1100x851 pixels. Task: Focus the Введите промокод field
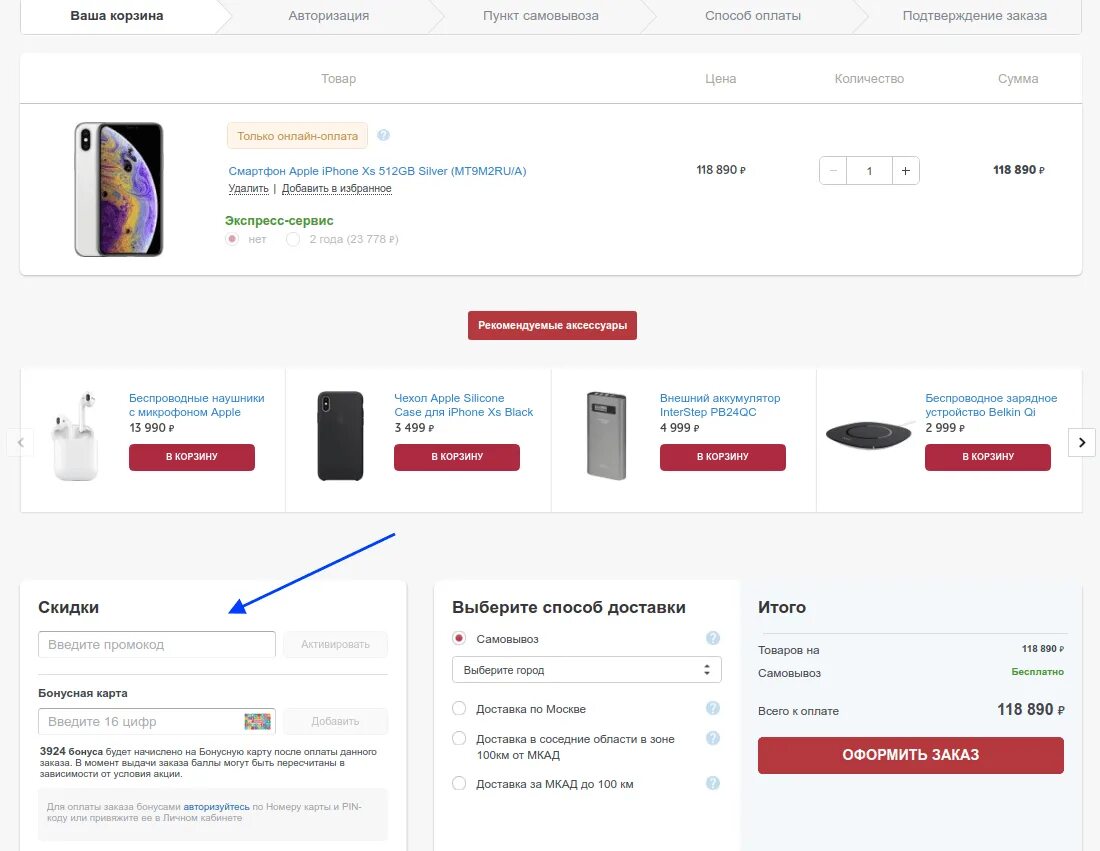coord(157,645)
